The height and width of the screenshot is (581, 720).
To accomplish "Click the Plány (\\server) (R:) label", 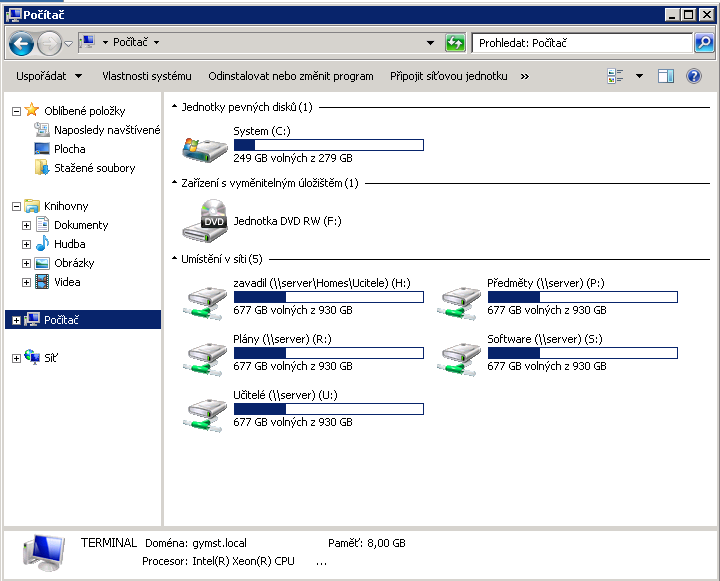I will [x=282, y=339].
